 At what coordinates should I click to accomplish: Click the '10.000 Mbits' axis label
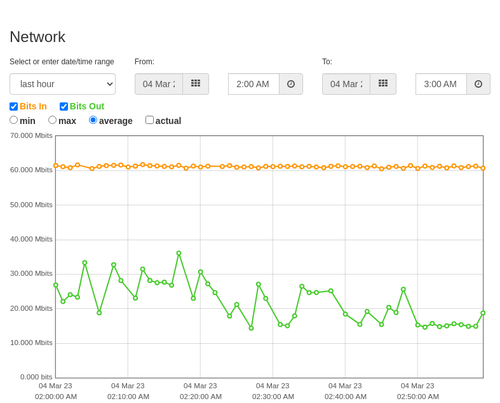coord(31,343)
